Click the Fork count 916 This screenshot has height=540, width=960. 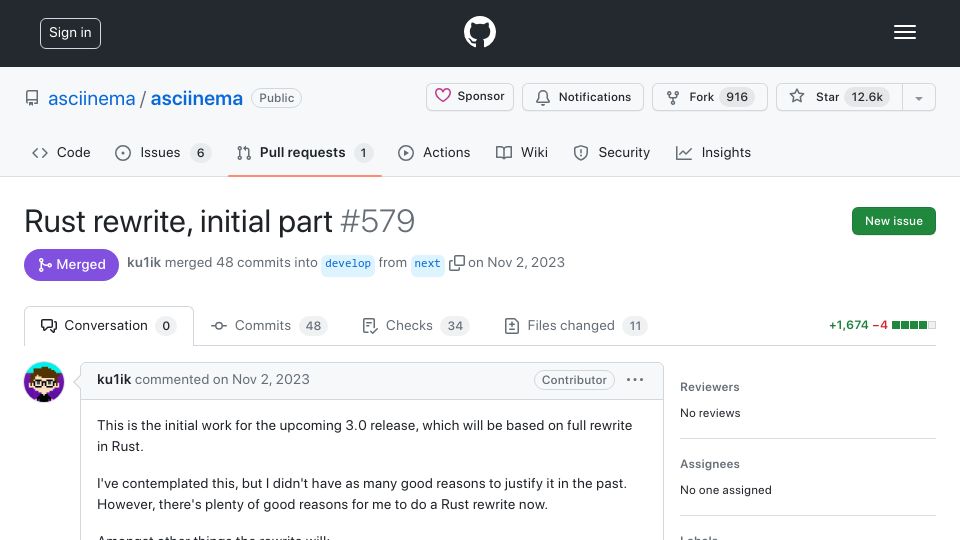[737, 97]
